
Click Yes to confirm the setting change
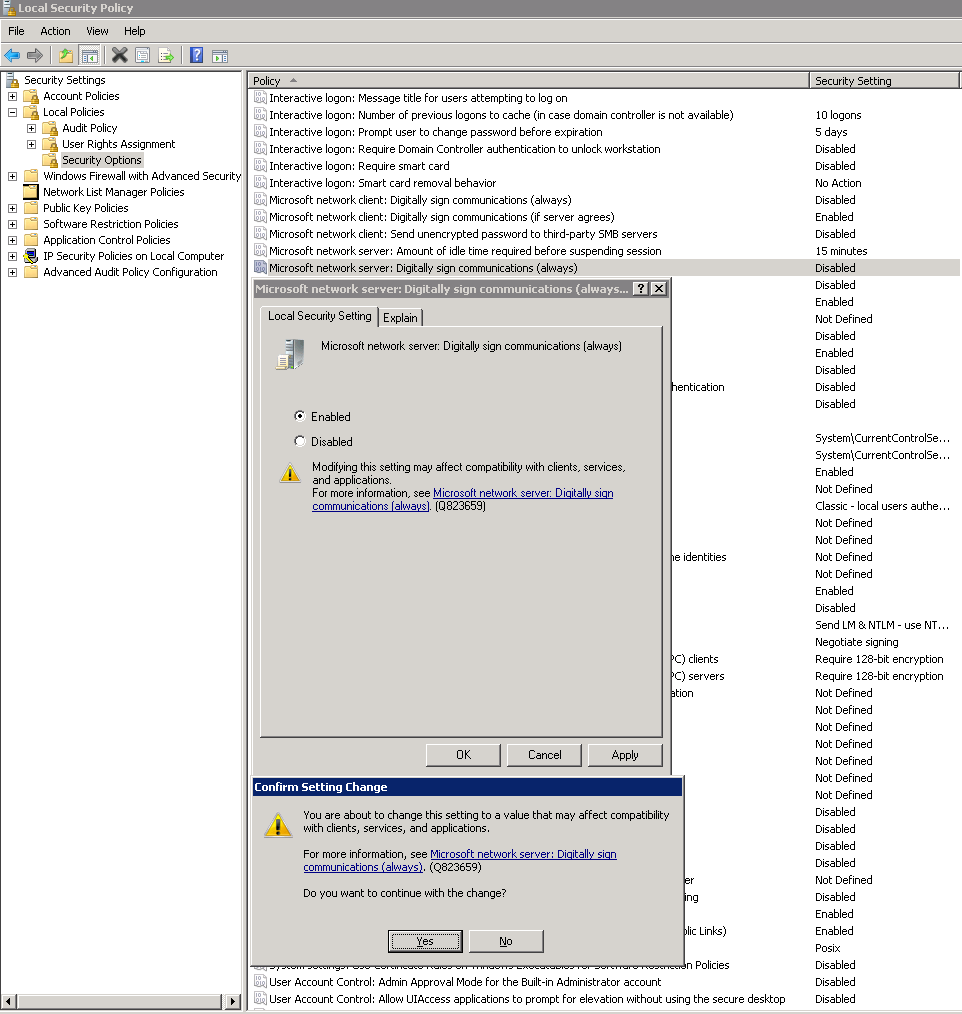click(425, 941)
